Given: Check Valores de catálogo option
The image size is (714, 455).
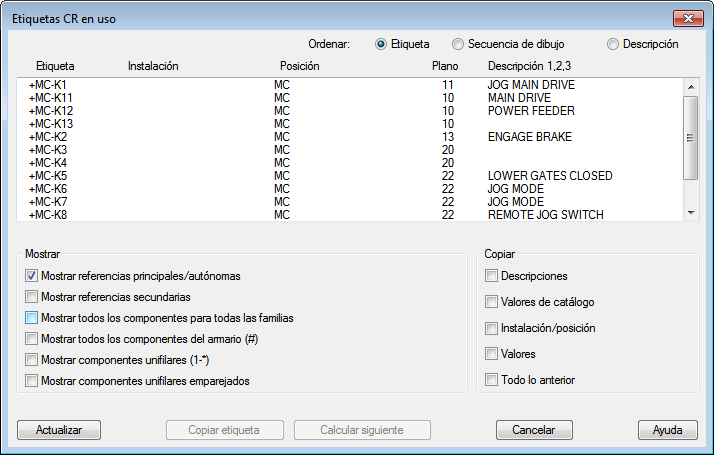Looking at the screenshot, I should tap(491, 302).
